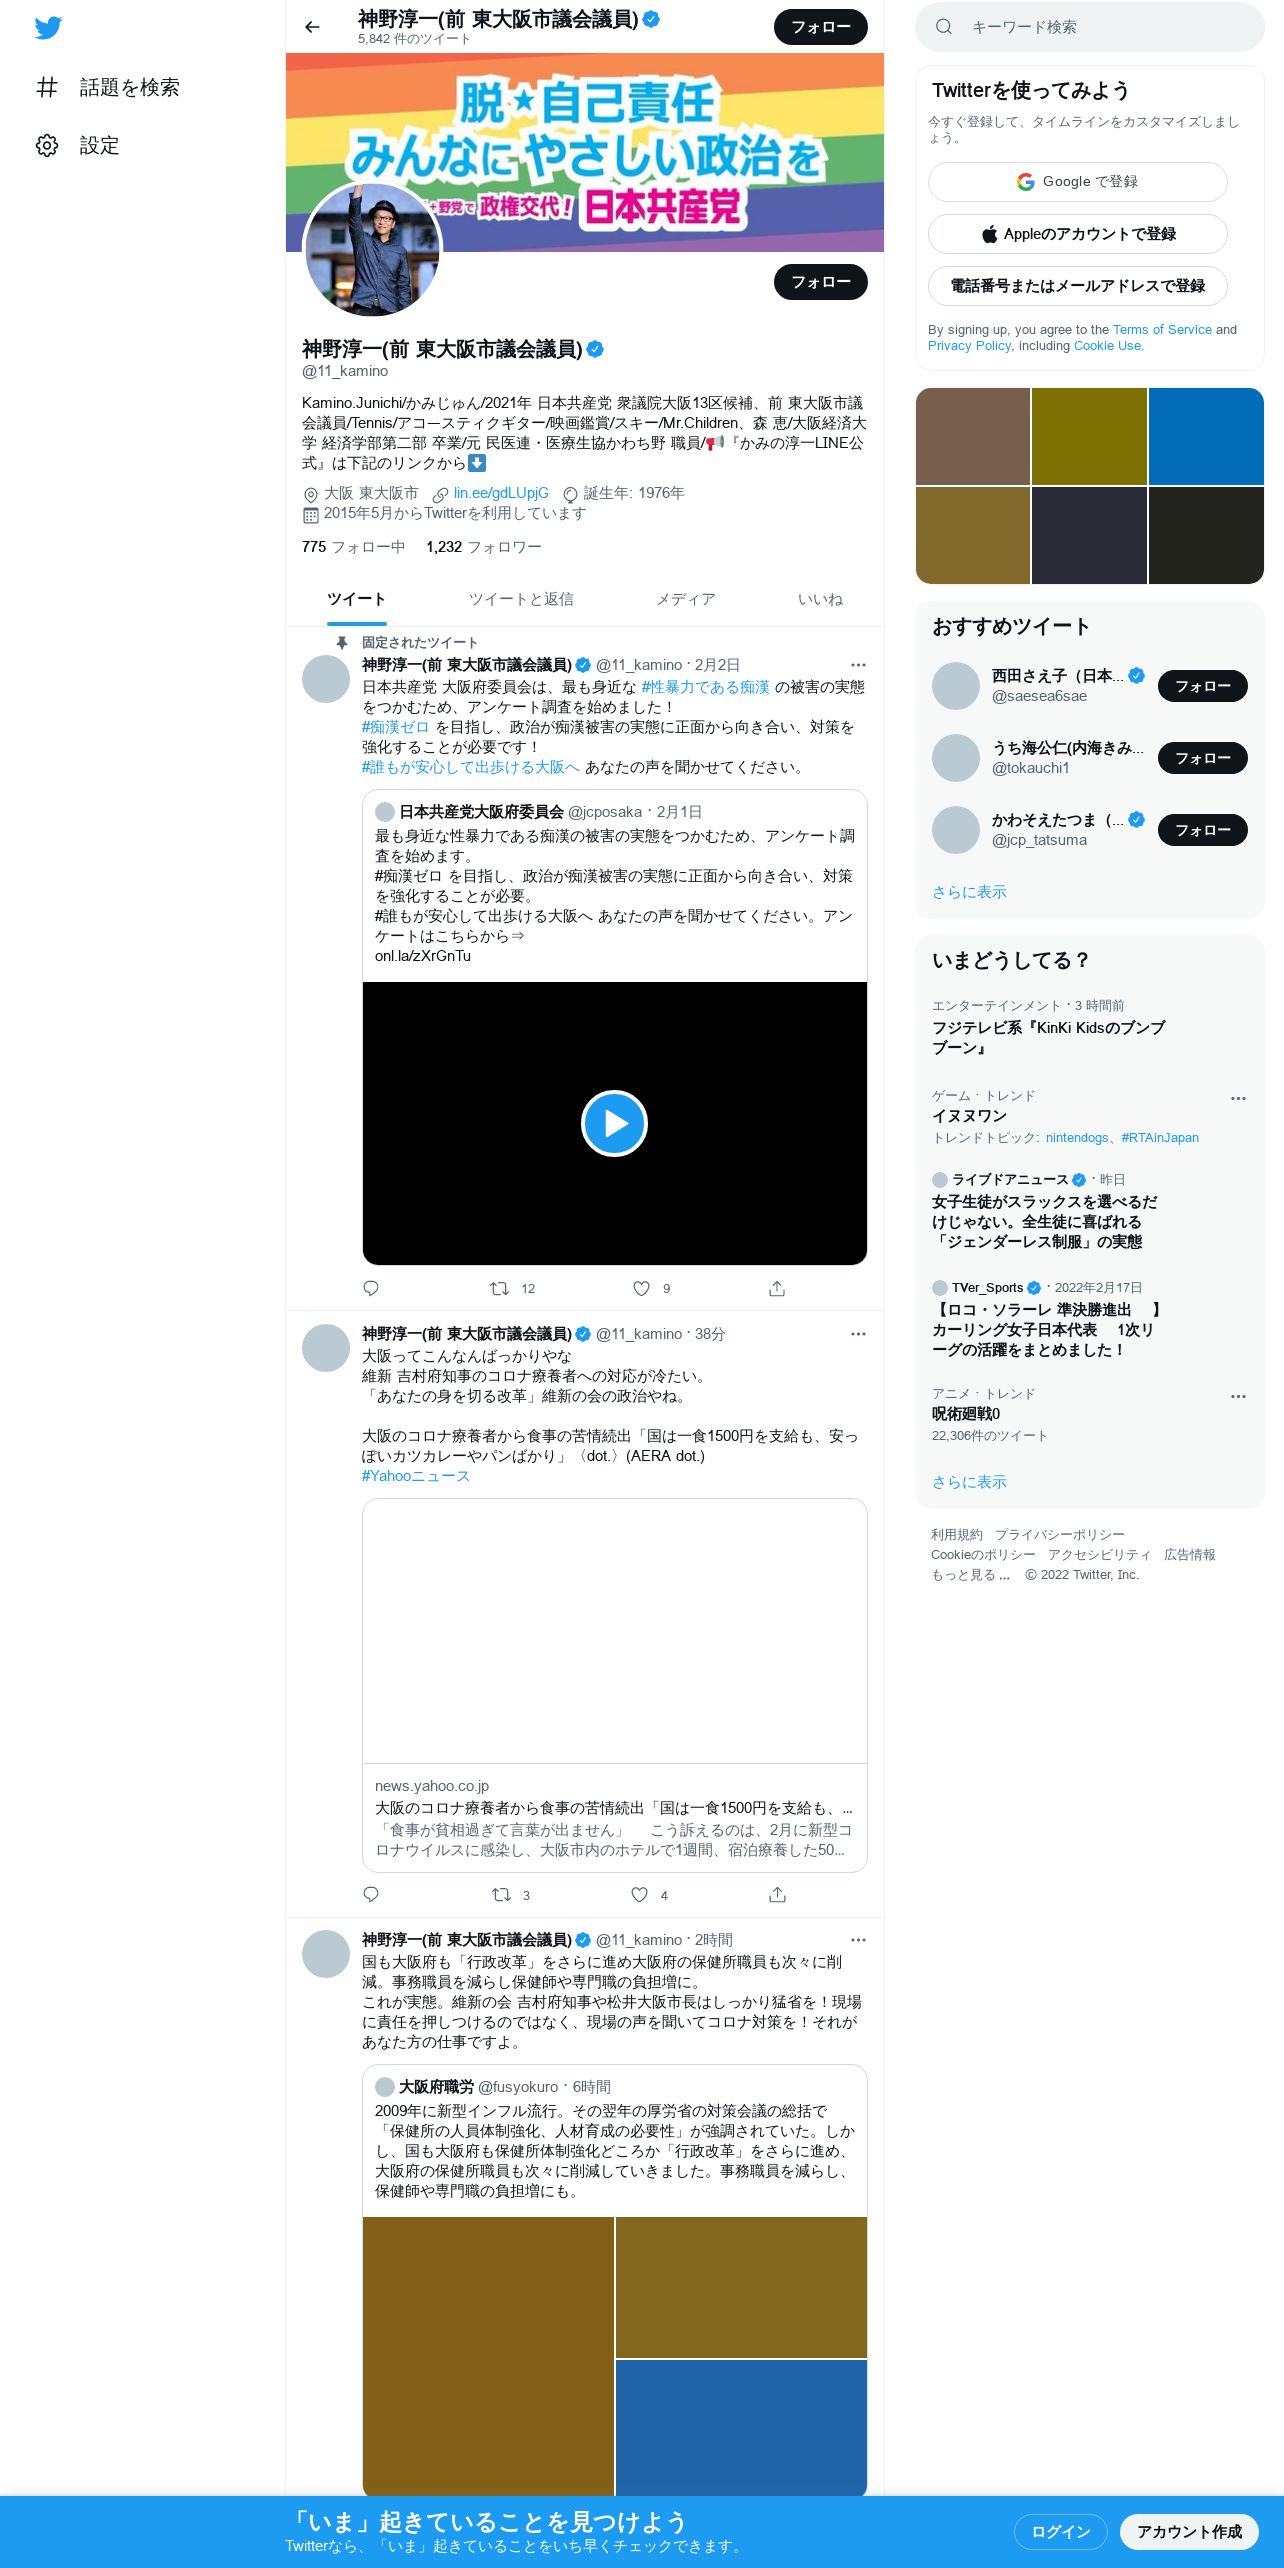Share the 38分 Yahoo news tweet

click(777, 1894)
